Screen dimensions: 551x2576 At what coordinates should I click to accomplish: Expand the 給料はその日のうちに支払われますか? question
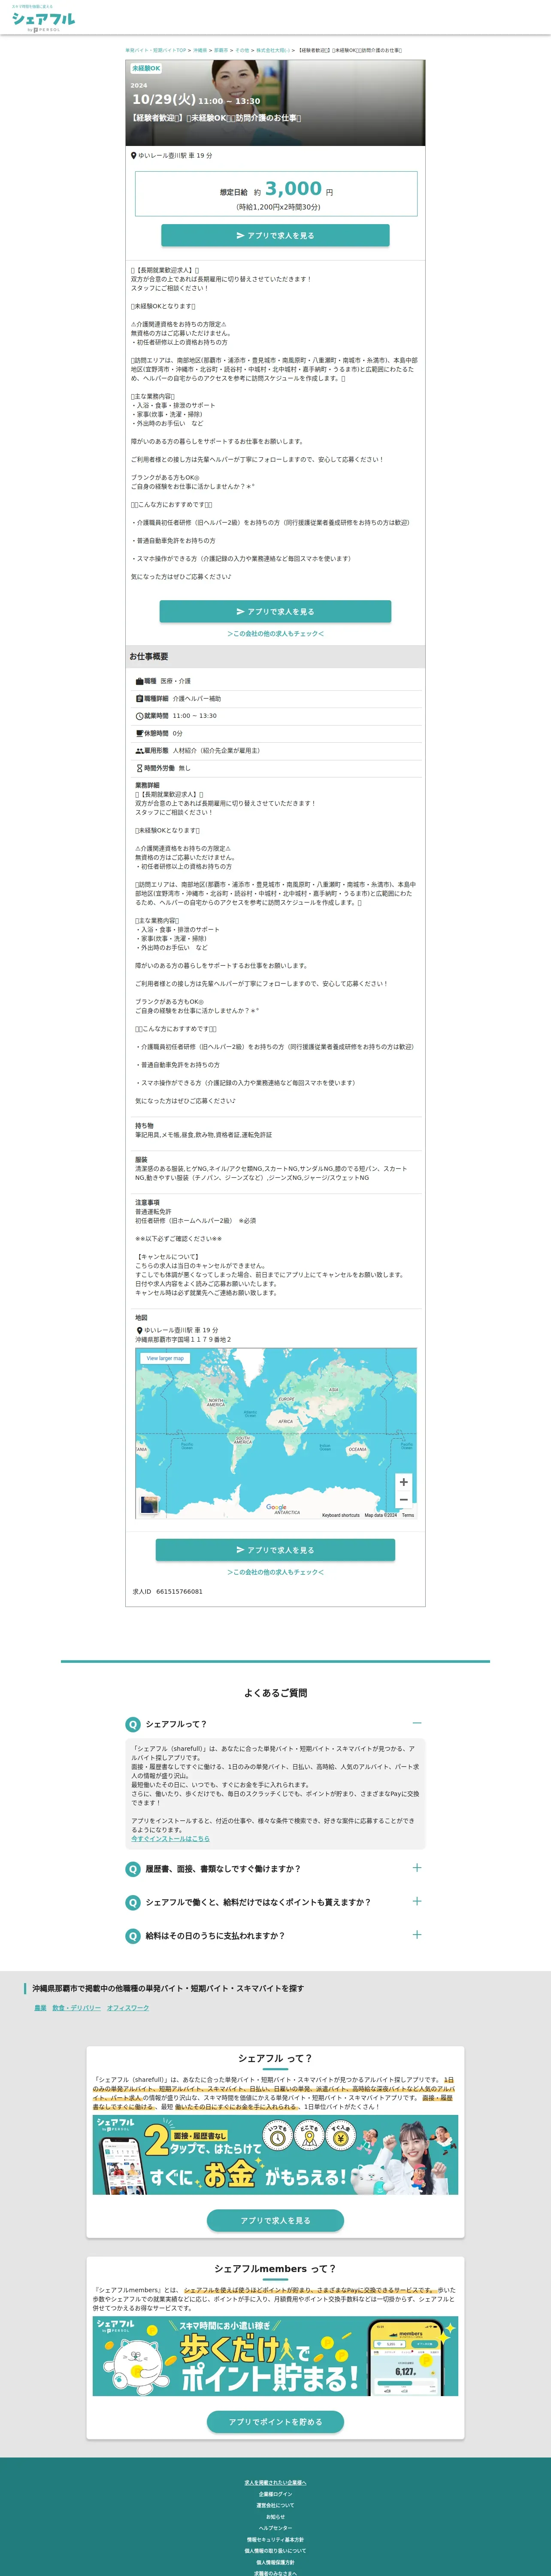pos(275,1936)
